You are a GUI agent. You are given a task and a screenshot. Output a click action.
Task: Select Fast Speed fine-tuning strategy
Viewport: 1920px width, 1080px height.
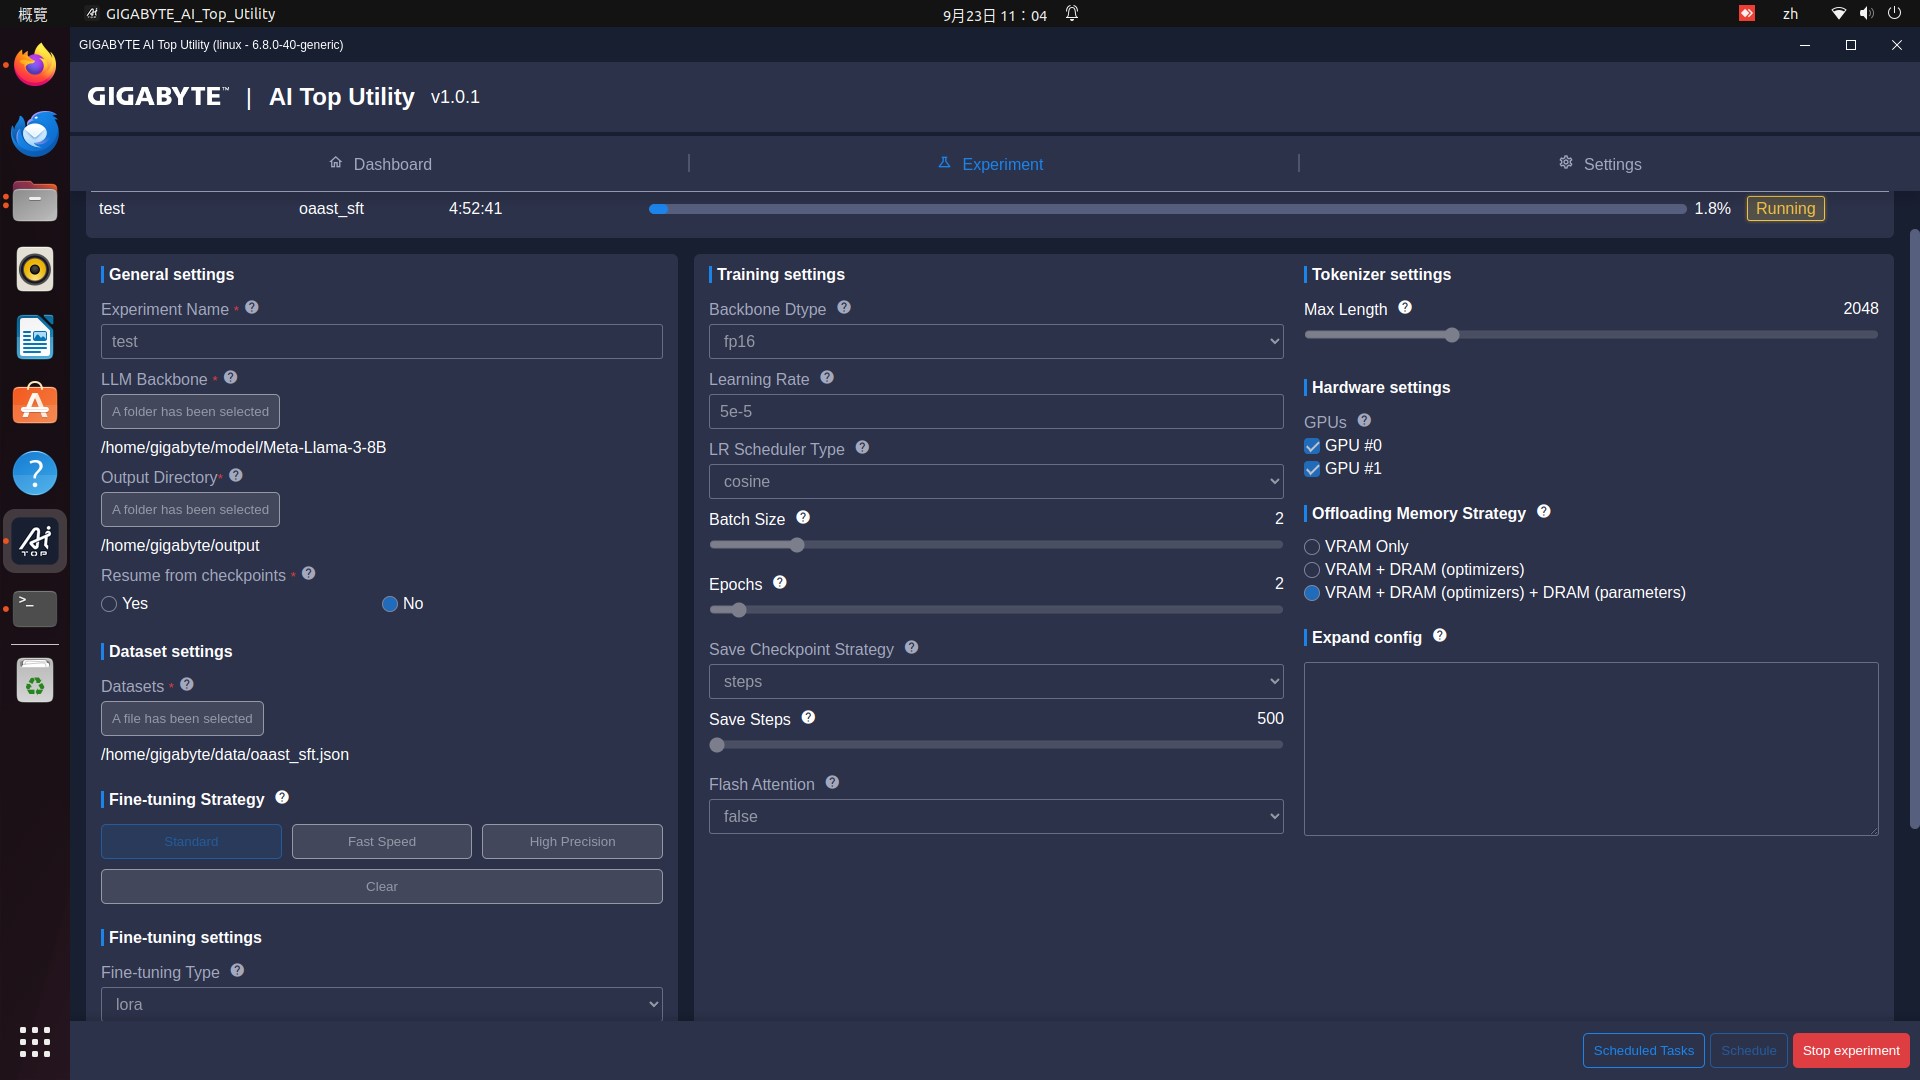(x=381, y=840)
